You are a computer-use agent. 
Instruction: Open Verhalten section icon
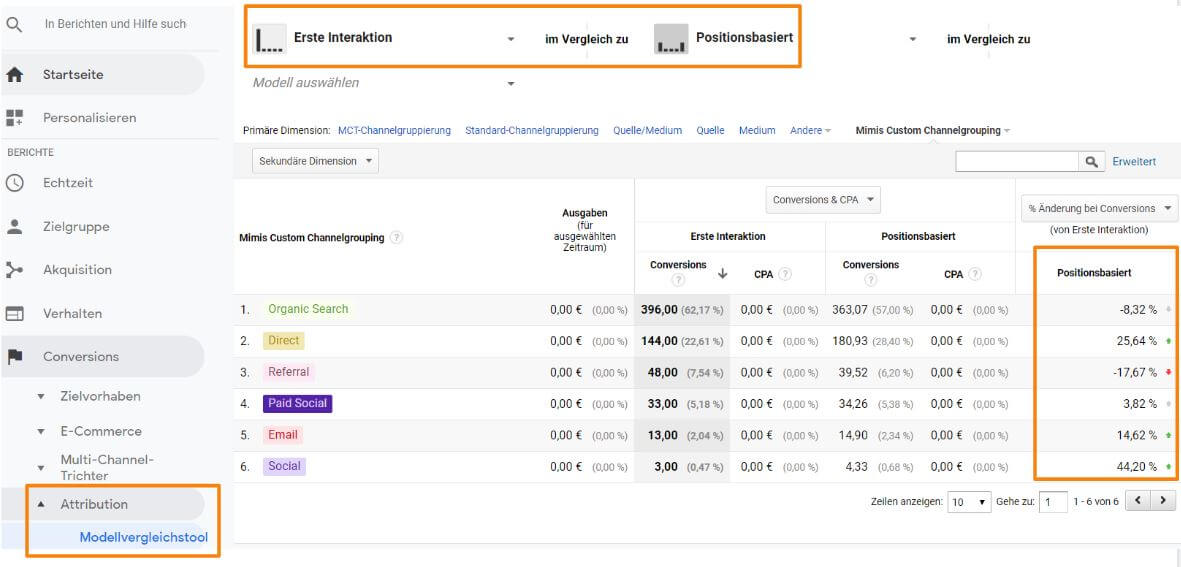(14, 314)
